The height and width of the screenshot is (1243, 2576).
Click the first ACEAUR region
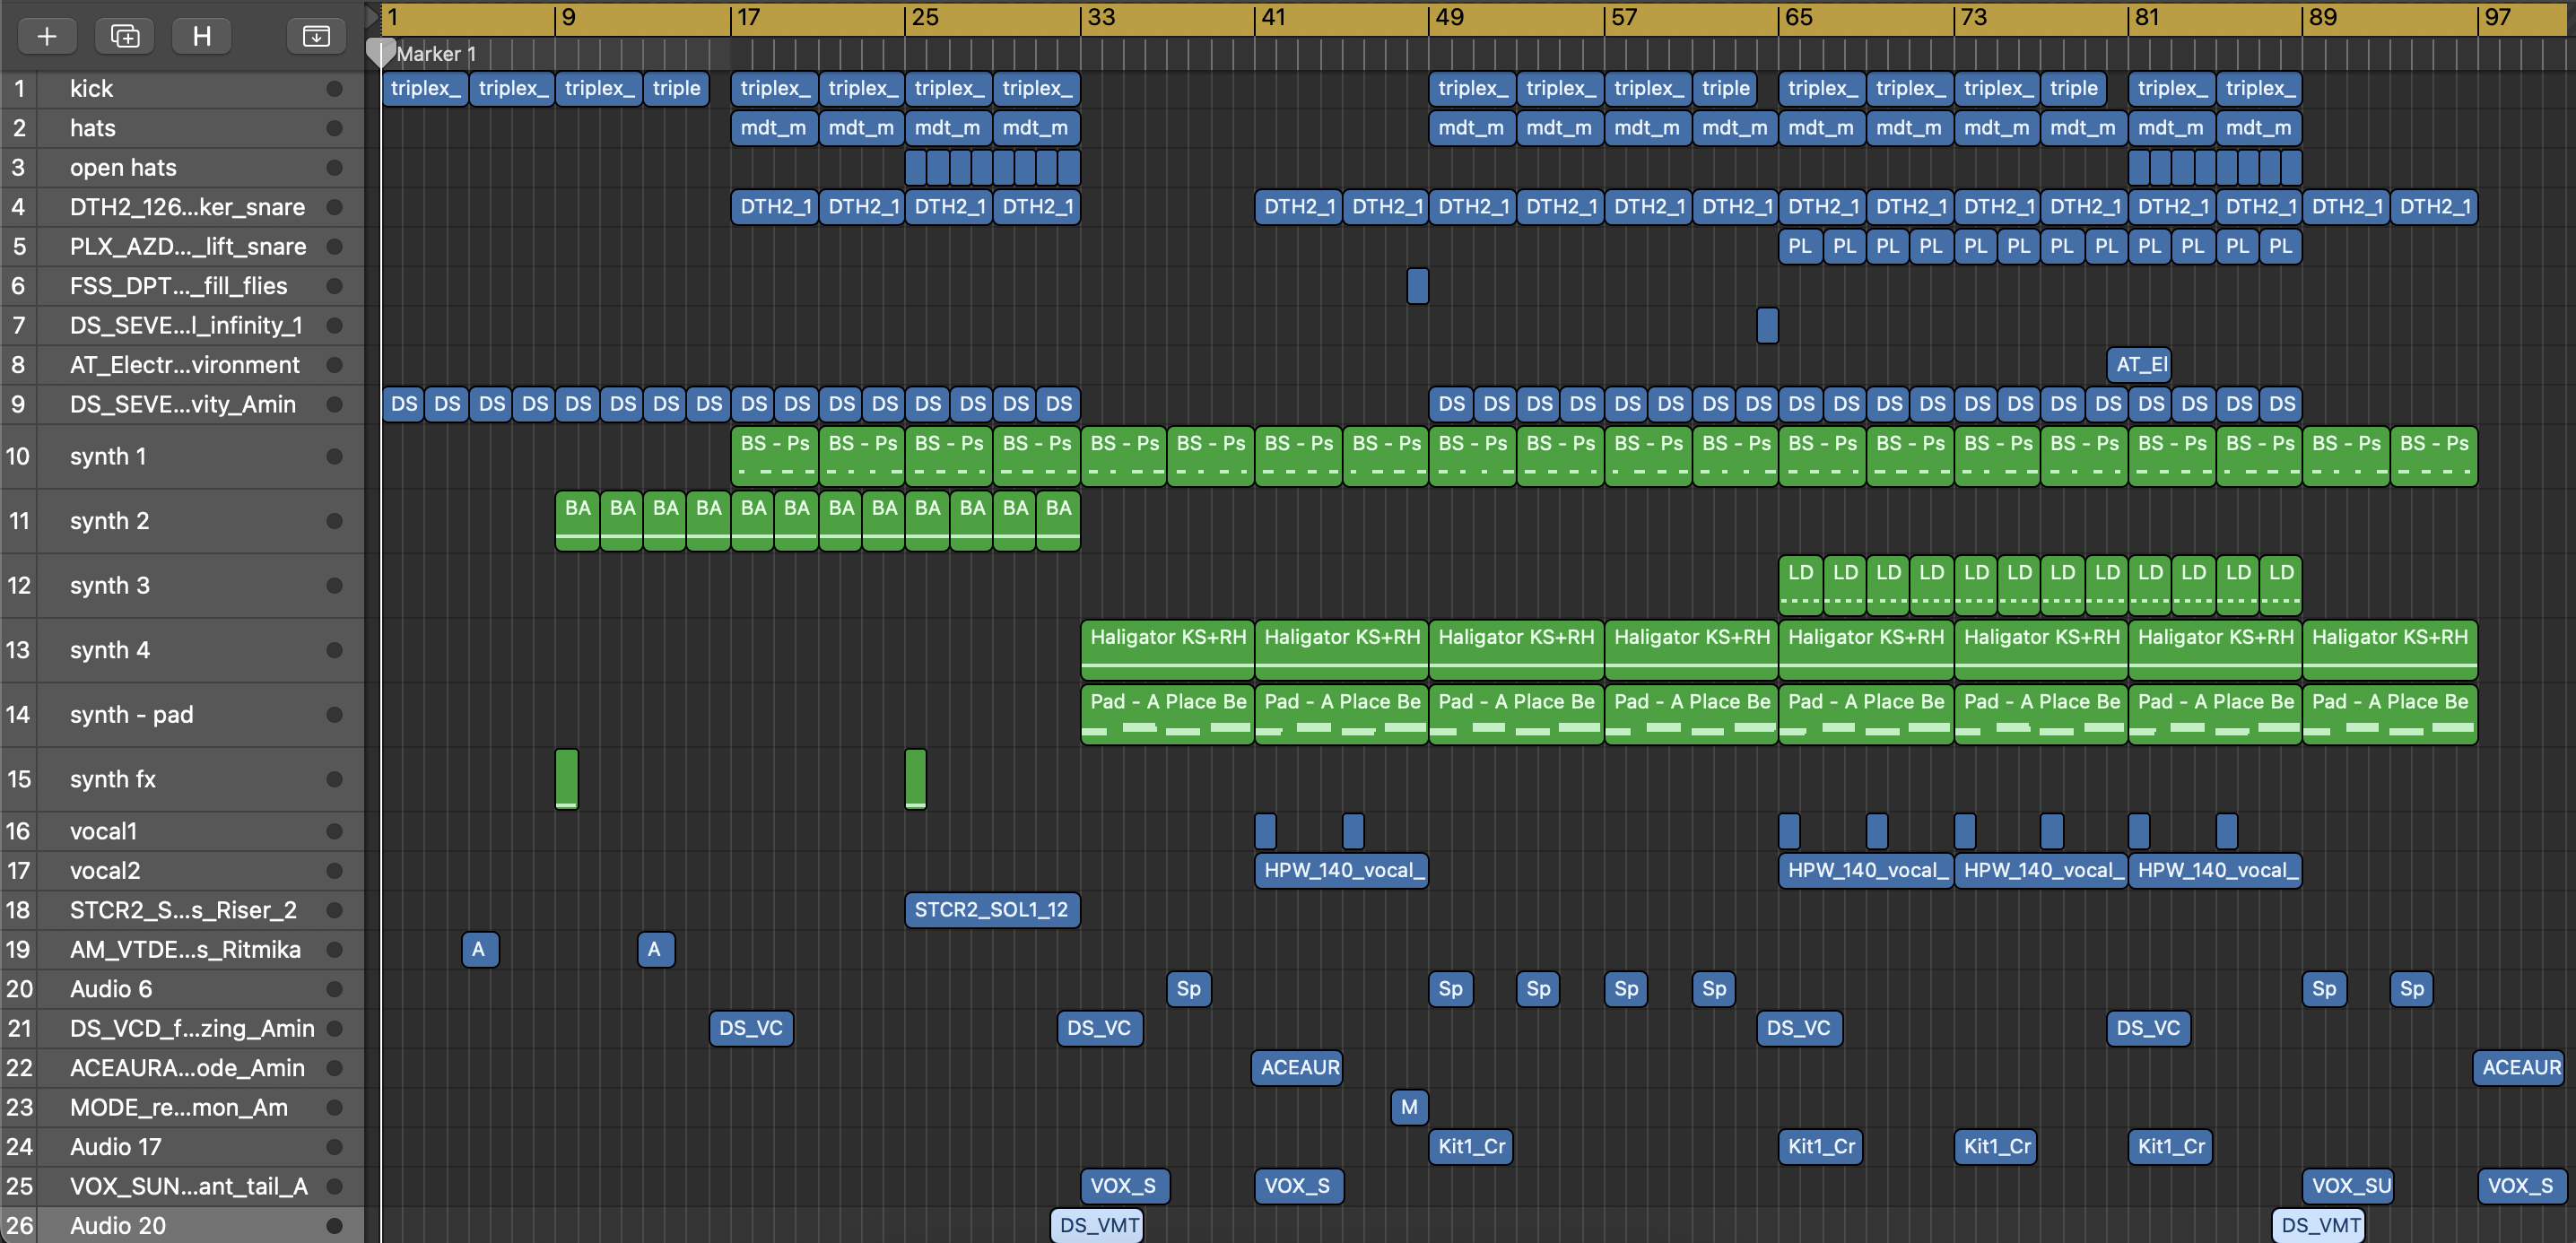click(x=1297, y=1067)
